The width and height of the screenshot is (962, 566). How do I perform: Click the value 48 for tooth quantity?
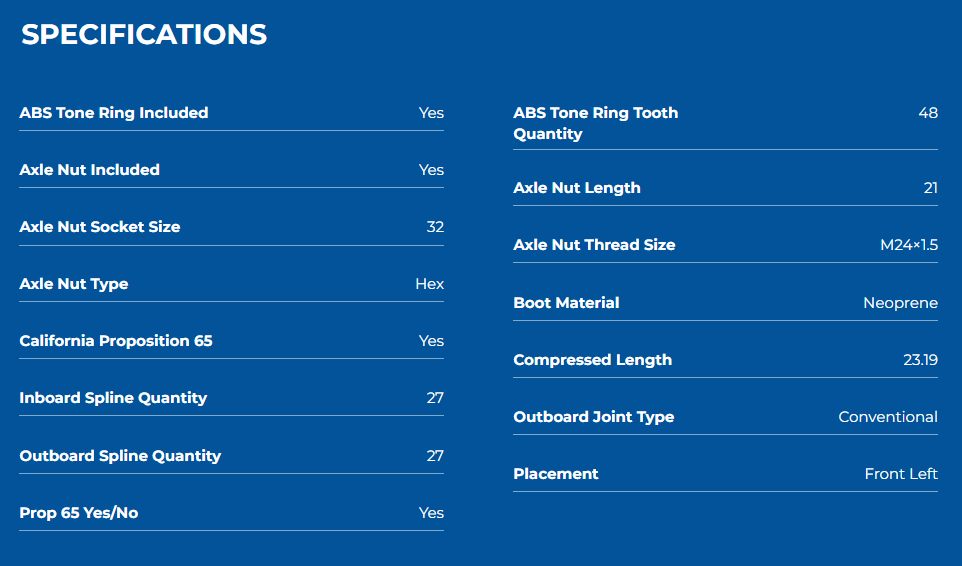click(928, 113)
